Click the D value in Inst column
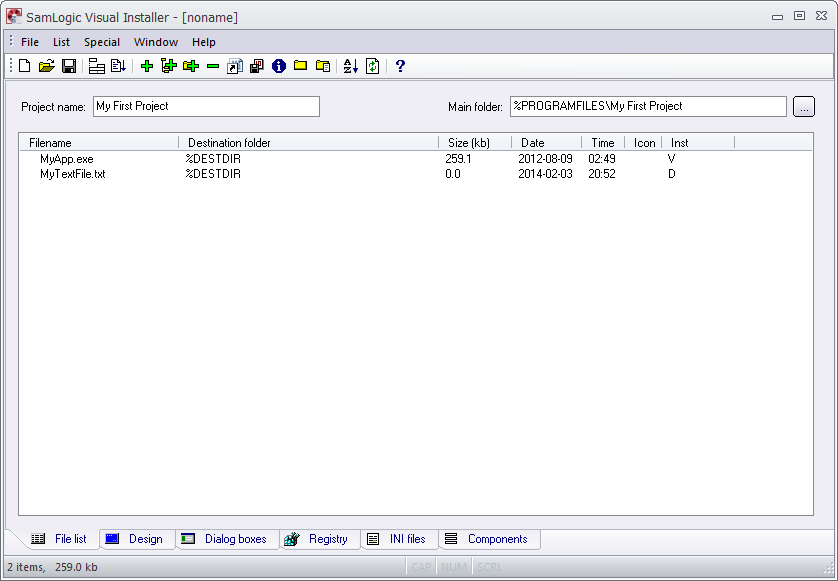 672,174
